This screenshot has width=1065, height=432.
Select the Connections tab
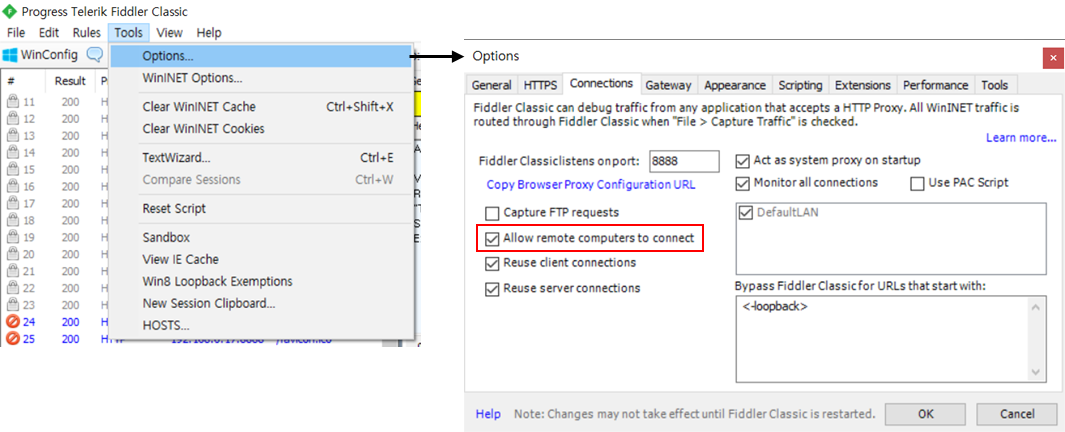point(602,84)
